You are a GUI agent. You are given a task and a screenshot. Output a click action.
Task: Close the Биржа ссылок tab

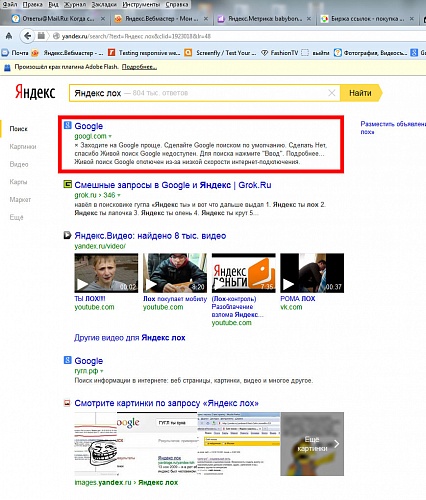tap(412, 19)
